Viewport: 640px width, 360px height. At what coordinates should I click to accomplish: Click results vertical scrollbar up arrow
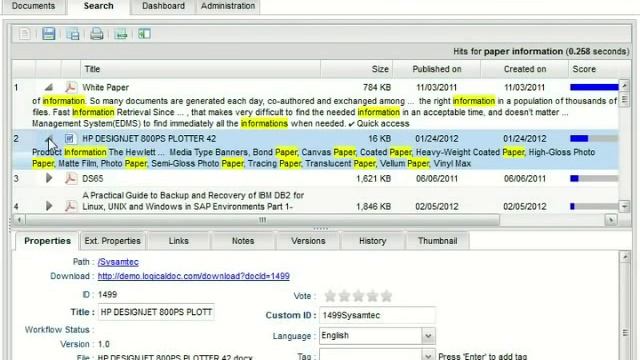[624, 86]
